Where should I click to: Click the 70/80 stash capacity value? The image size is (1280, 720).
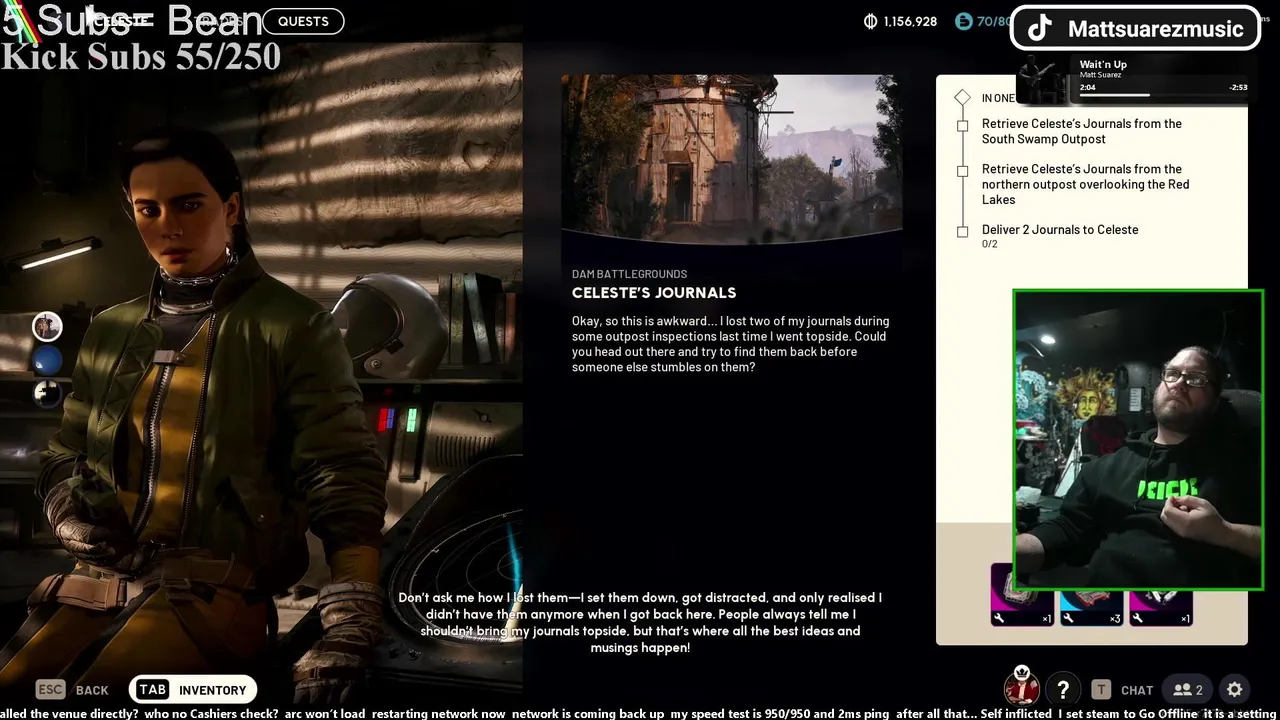(x=993, y=21)
